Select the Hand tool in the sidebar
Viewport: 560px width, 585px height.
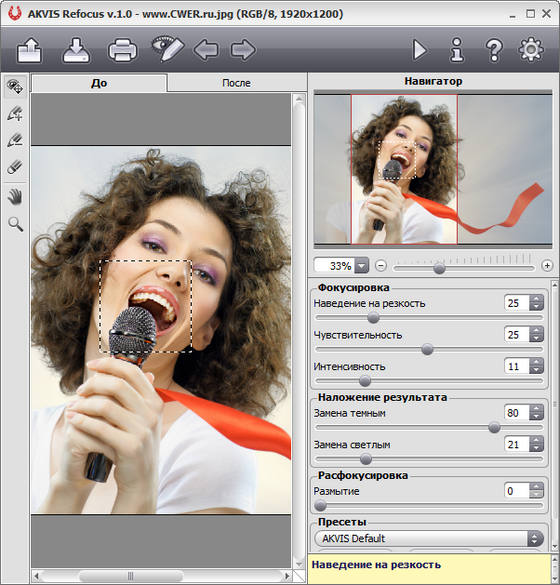click(15, 197)
